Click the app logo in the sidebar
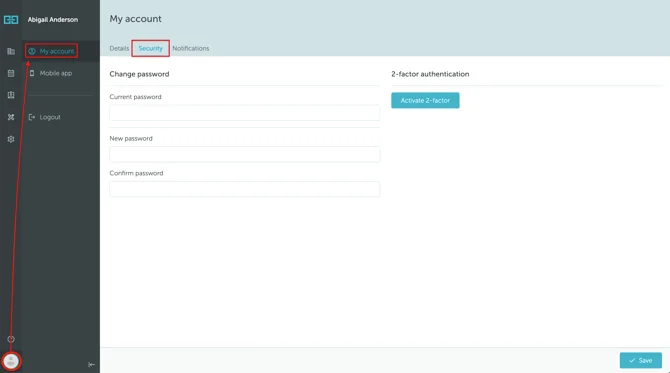Viewport: 670px width, 373px height. pos(11,20)
